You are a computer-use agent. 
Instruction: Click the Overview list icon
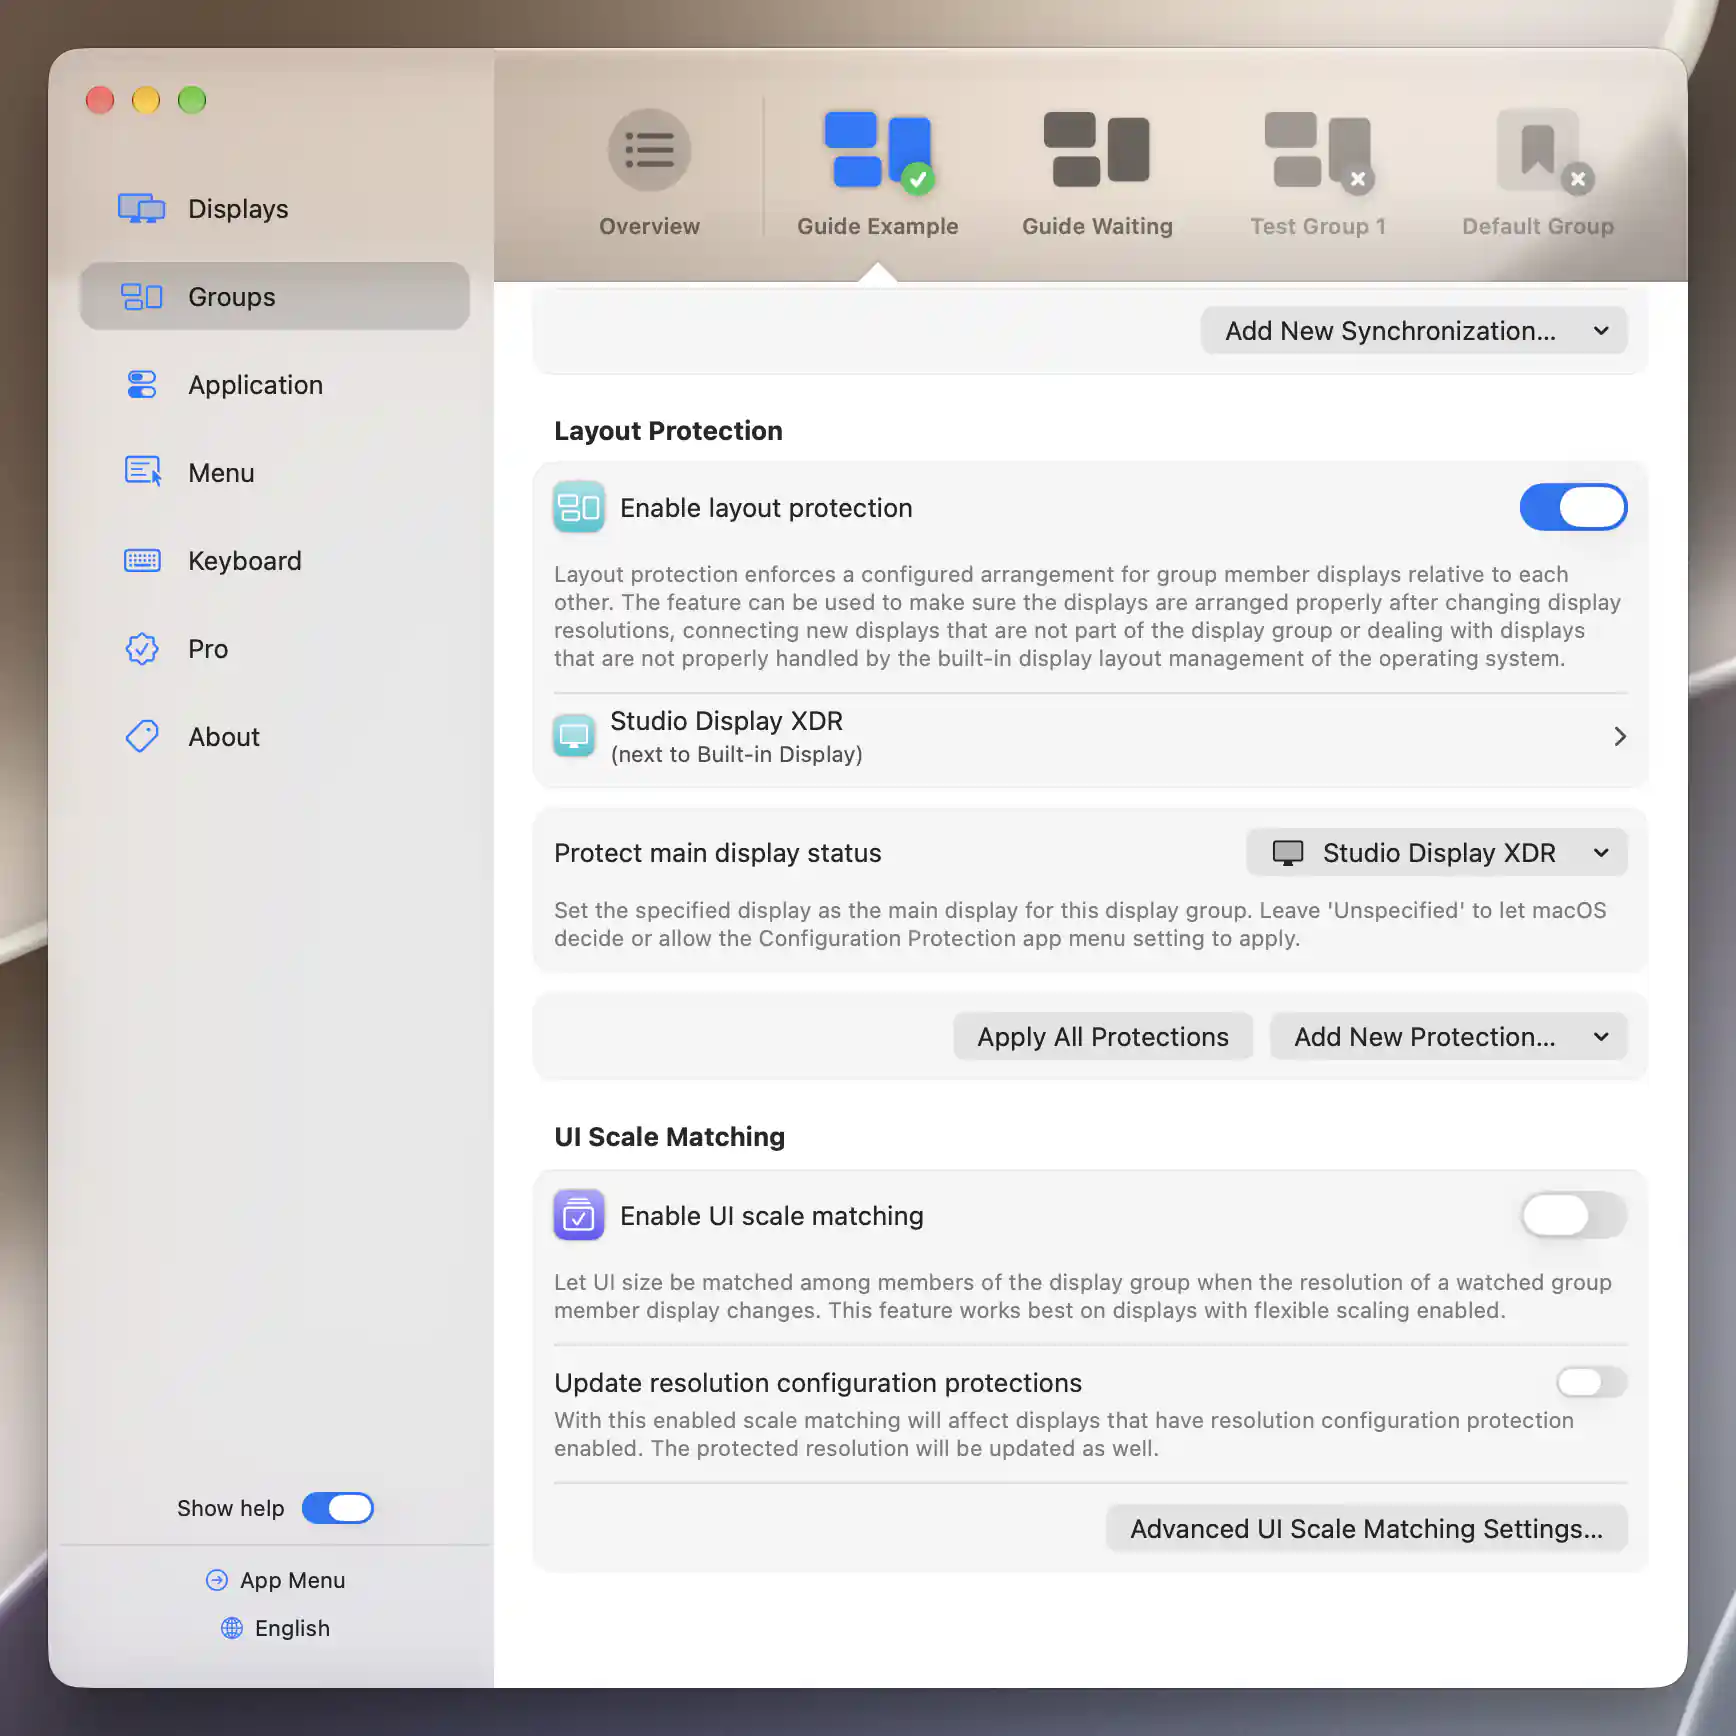tap(649, 150)
